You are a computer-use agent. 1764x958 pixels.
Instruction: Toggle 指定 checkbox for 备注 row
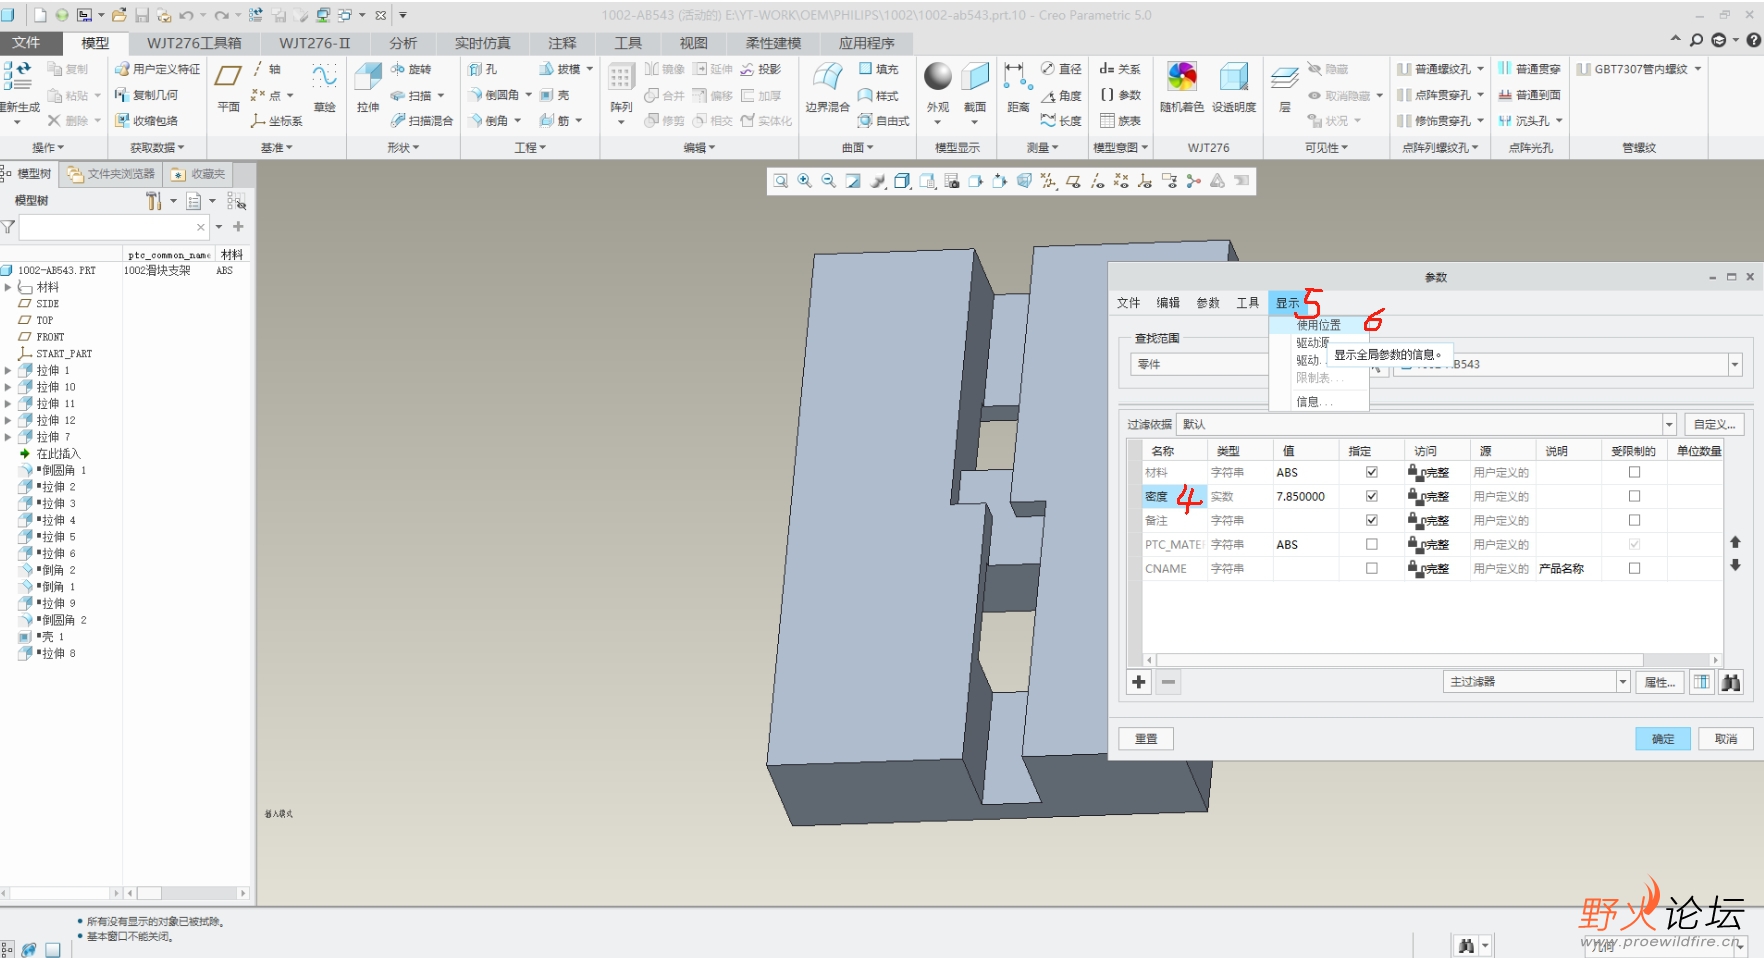pyautogui.click(x=1371, y=520)
